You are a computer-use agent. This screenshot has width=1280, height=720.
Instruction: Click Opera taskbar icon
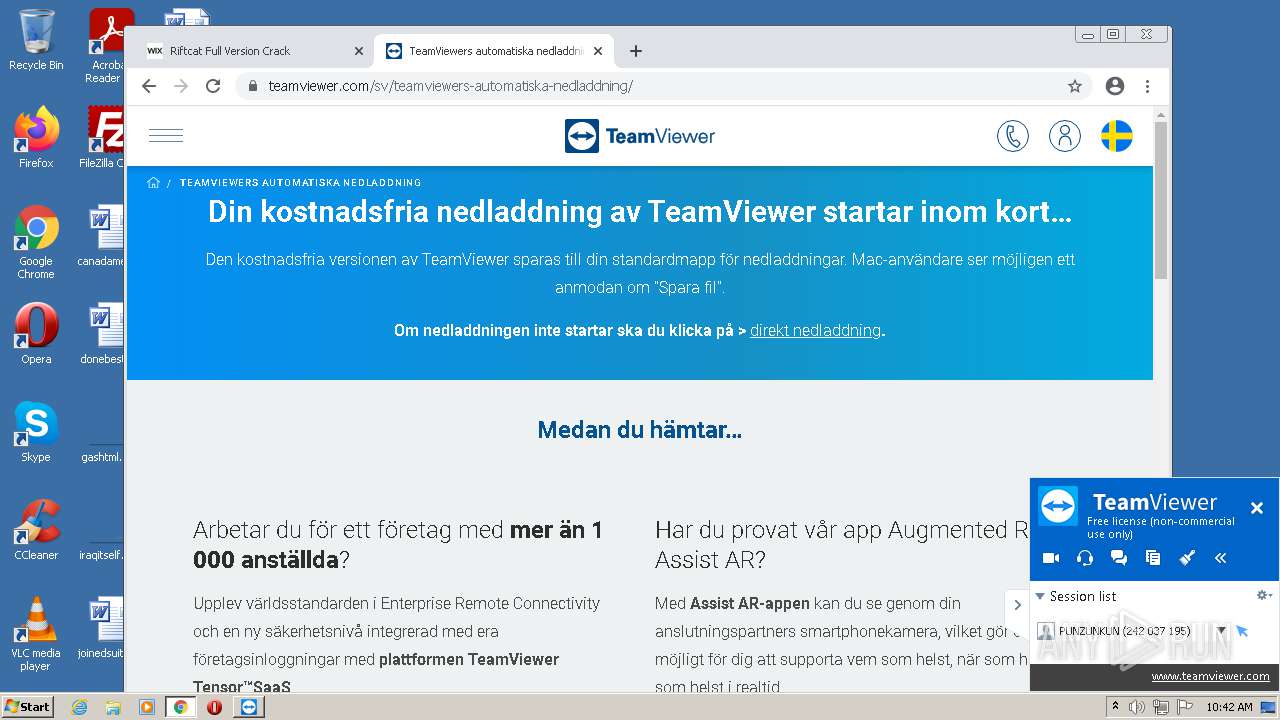click(214, 707)
